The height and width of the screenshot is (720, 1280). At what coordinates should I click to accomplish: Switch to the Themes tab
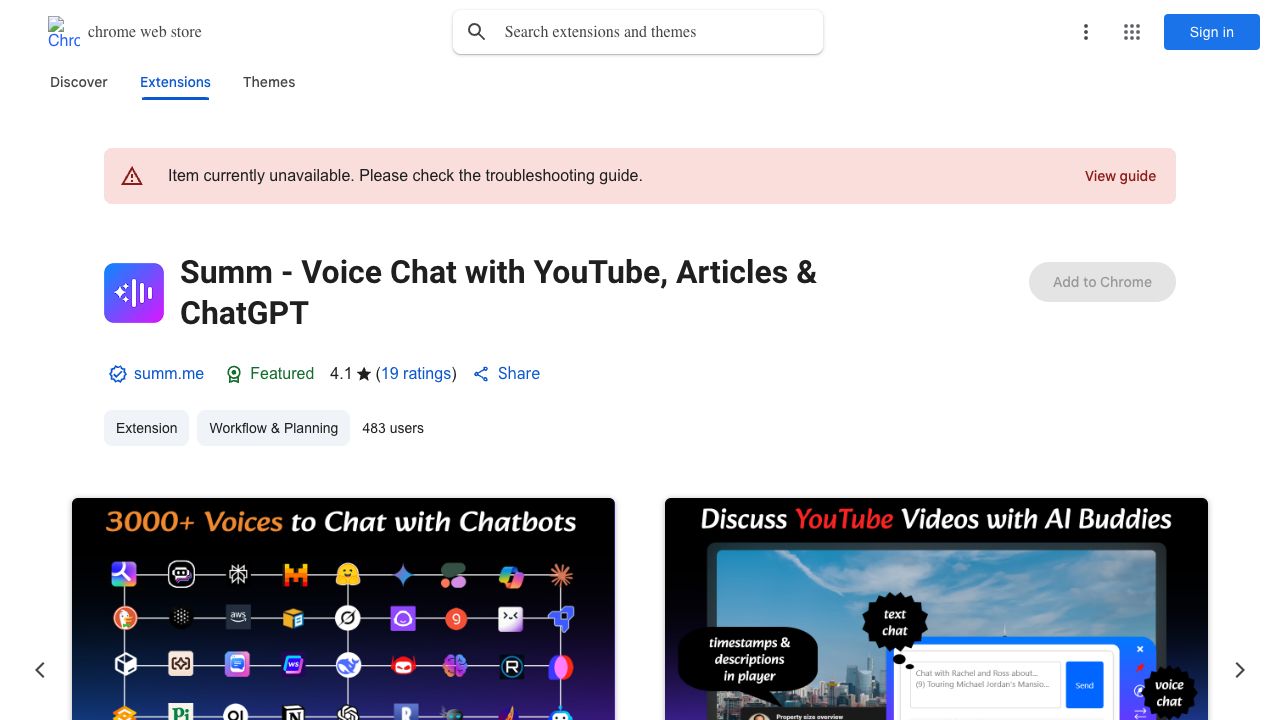tap(269, 82)
